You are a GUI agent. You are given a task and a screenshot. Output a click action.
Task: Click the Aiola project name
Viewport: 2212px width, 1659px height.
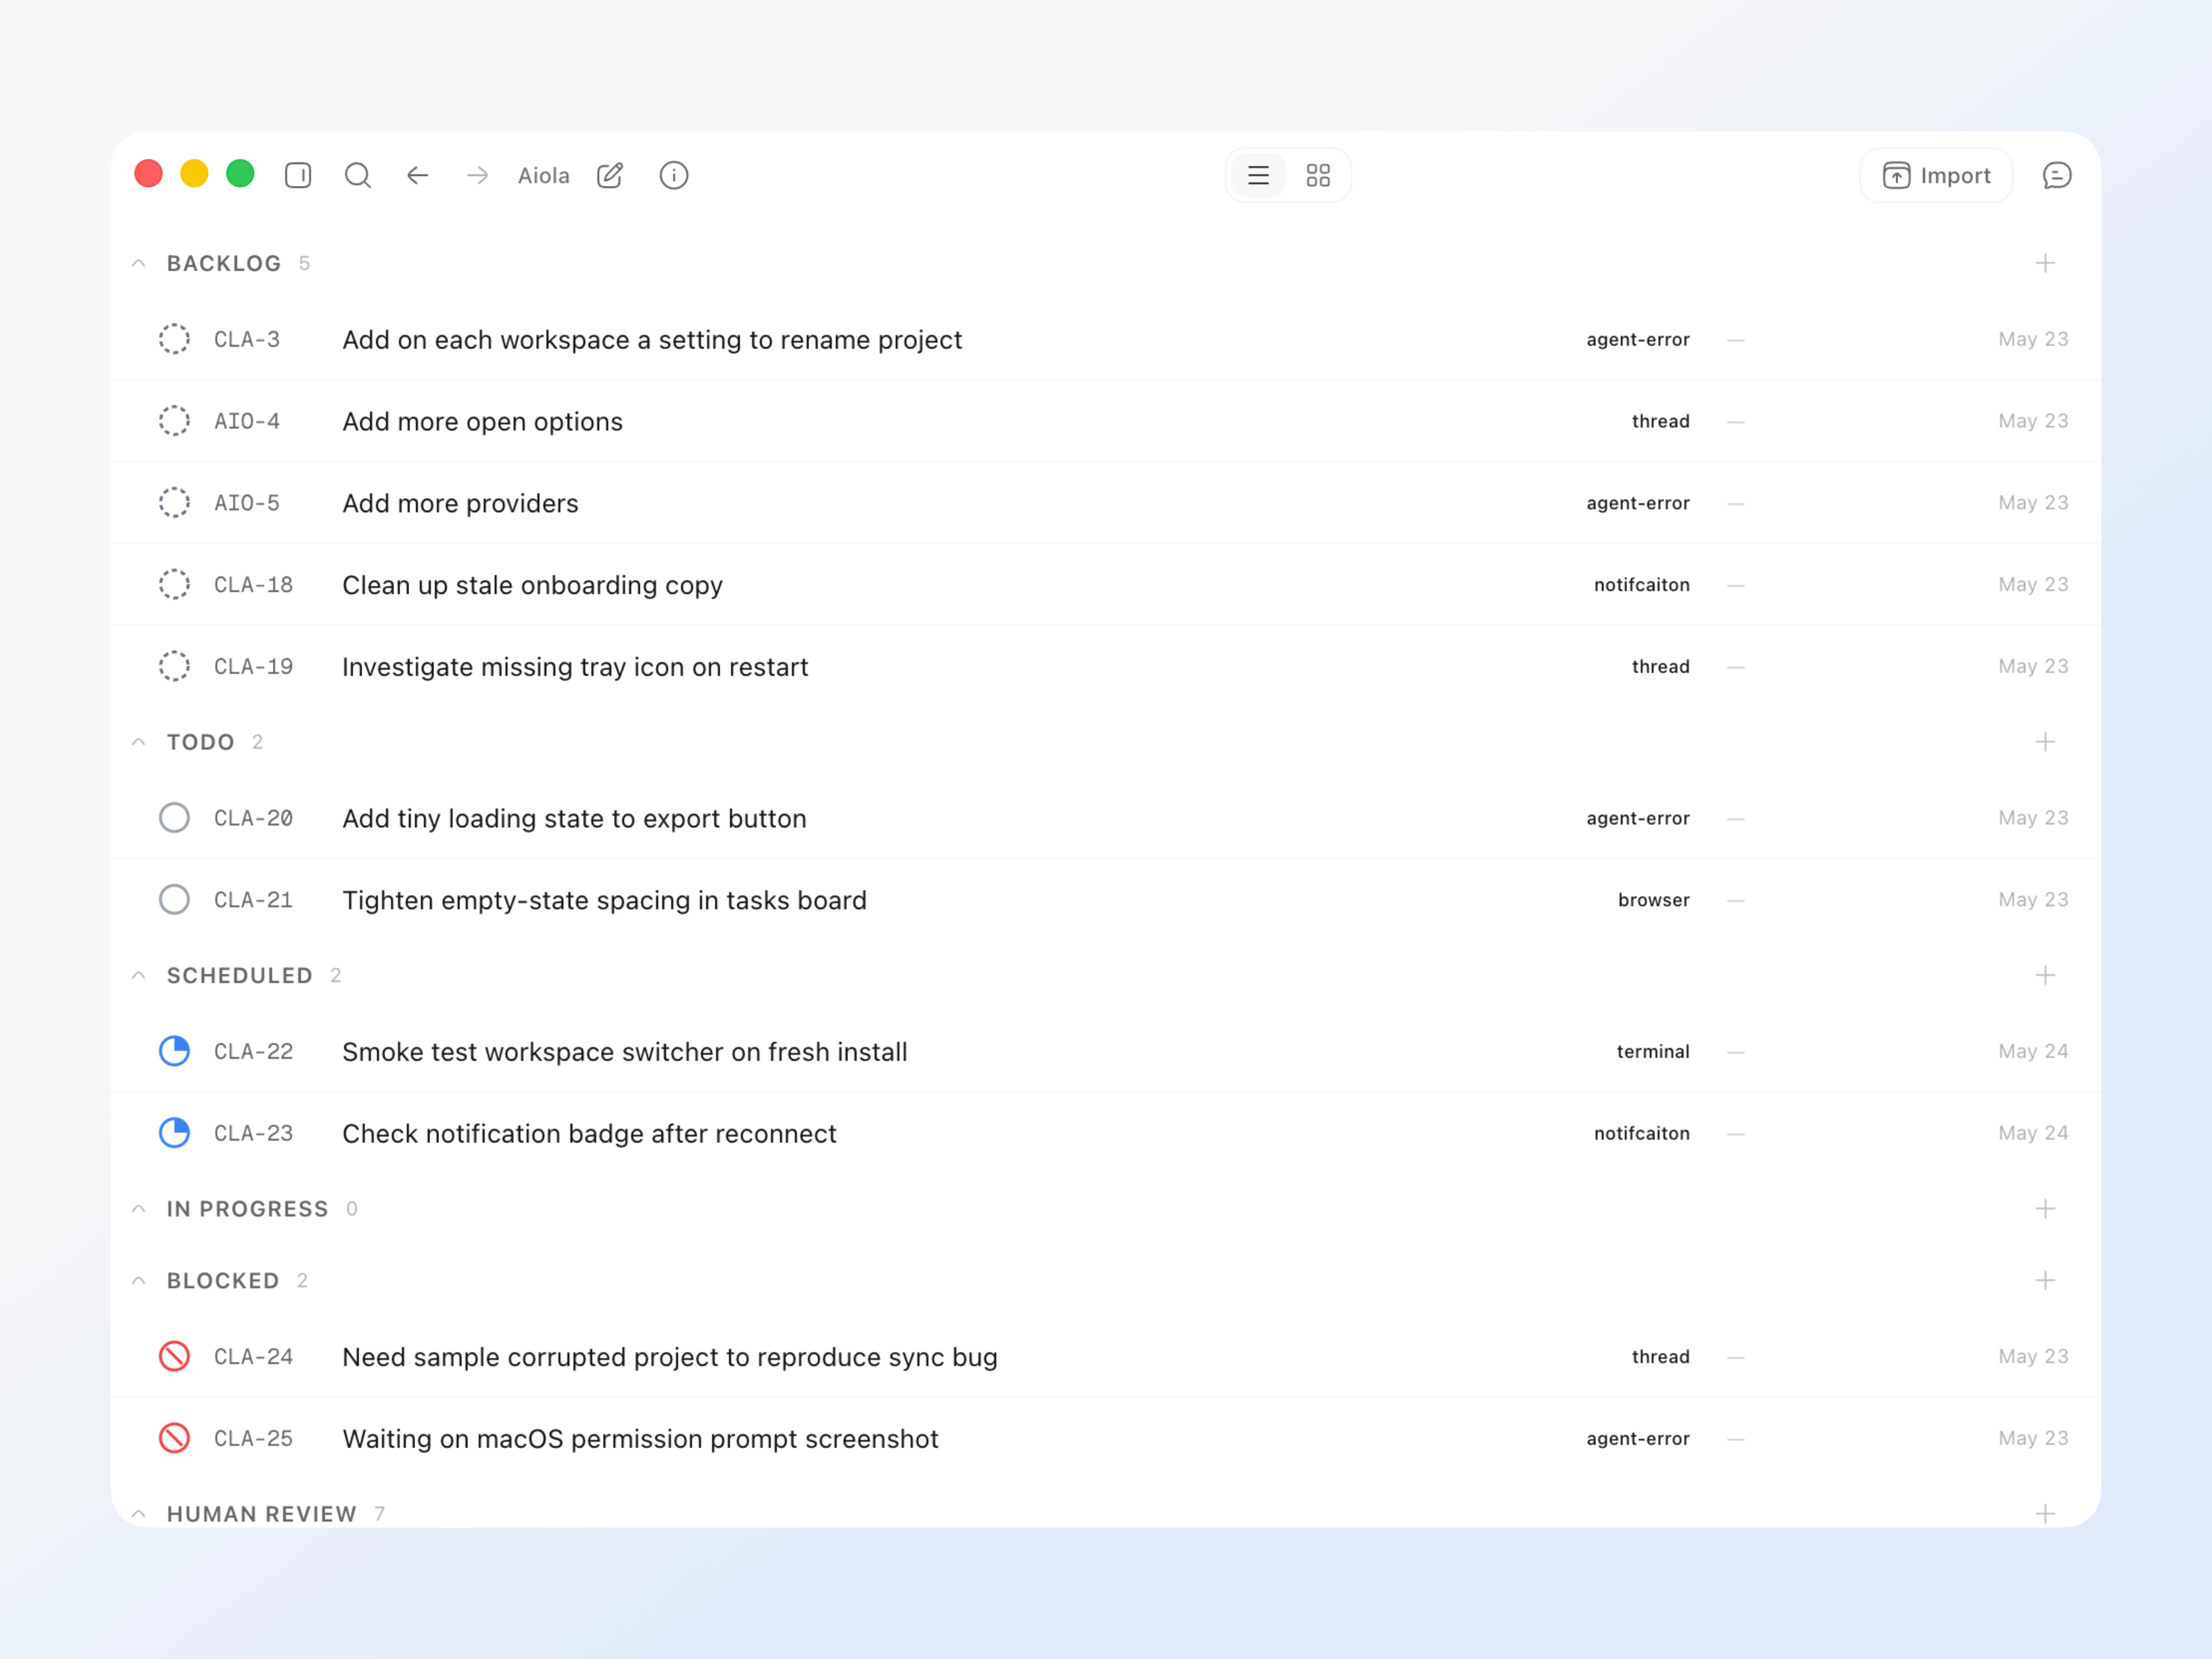coord(544,176)
